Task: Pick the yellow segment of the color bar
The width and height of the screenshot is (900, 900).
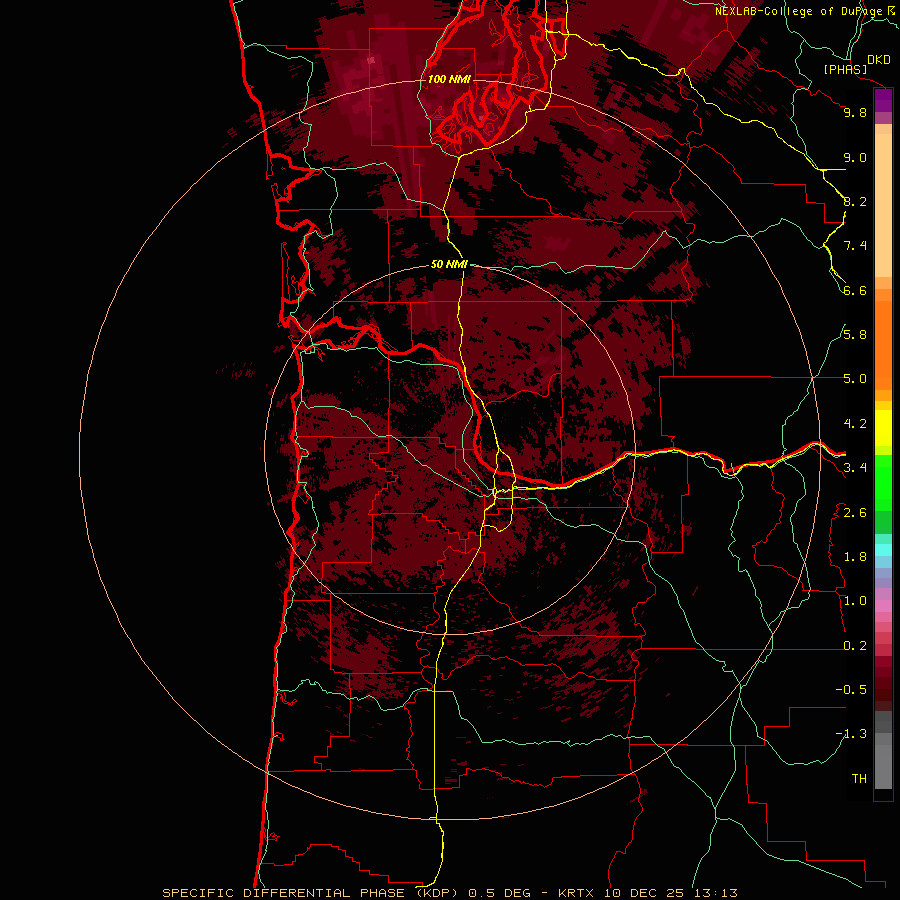Action: click(883, 428)
